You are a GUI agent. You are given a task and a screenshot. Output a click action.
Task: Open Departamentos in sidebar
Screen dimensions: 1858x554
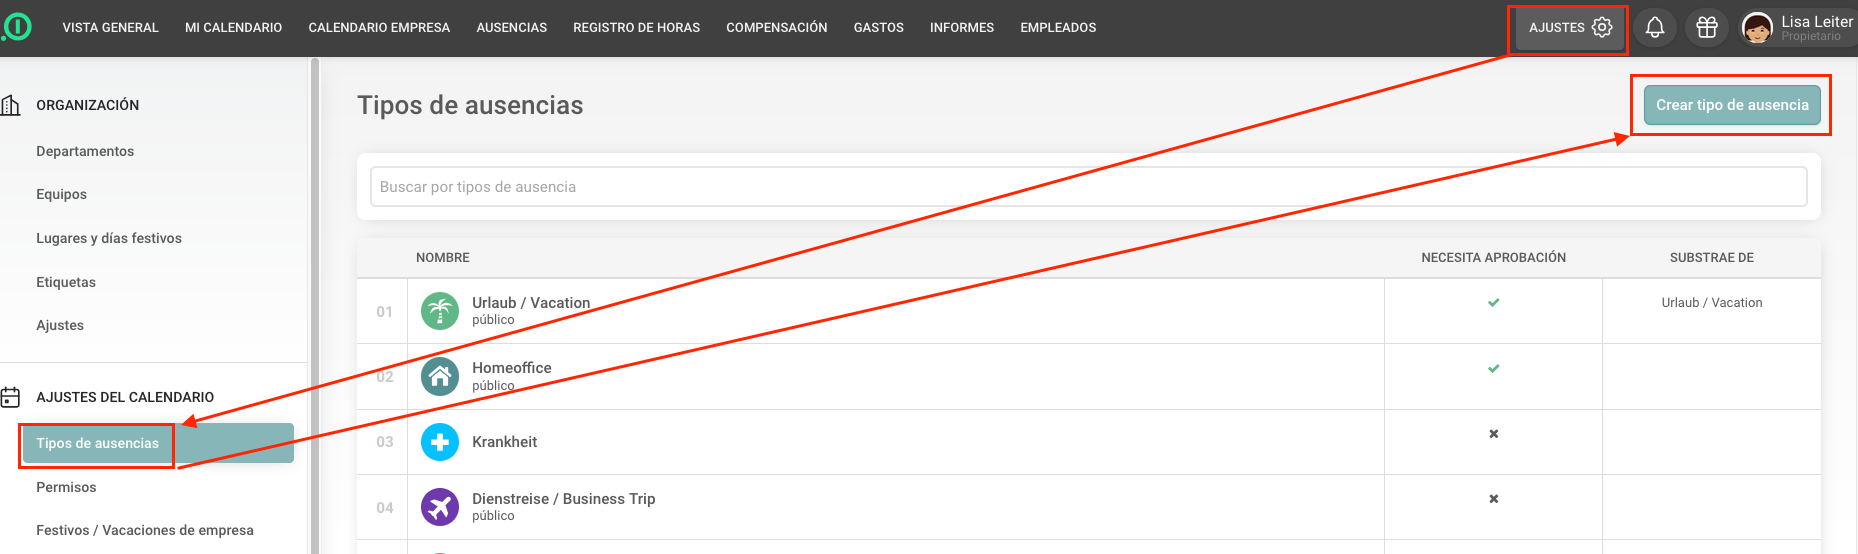[x=85, y=151]
